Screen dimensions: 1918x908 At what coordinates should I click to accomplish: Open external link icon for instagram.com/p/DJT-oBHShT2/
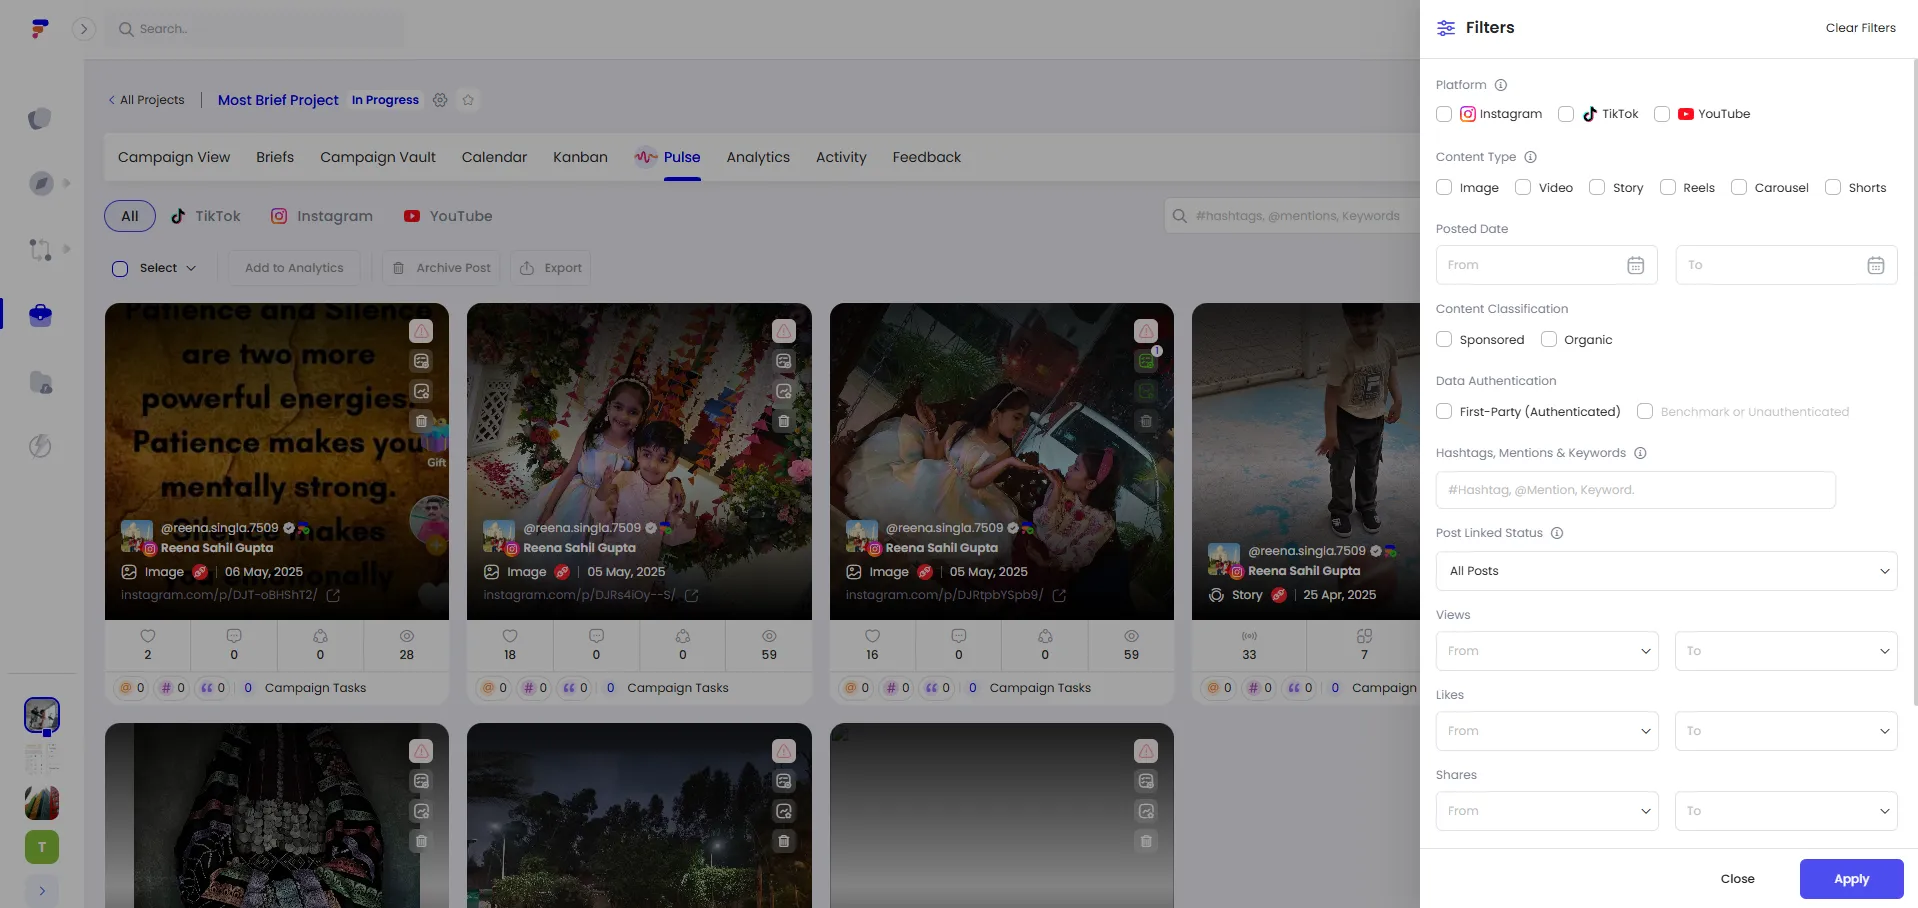(x=333, y=595)
